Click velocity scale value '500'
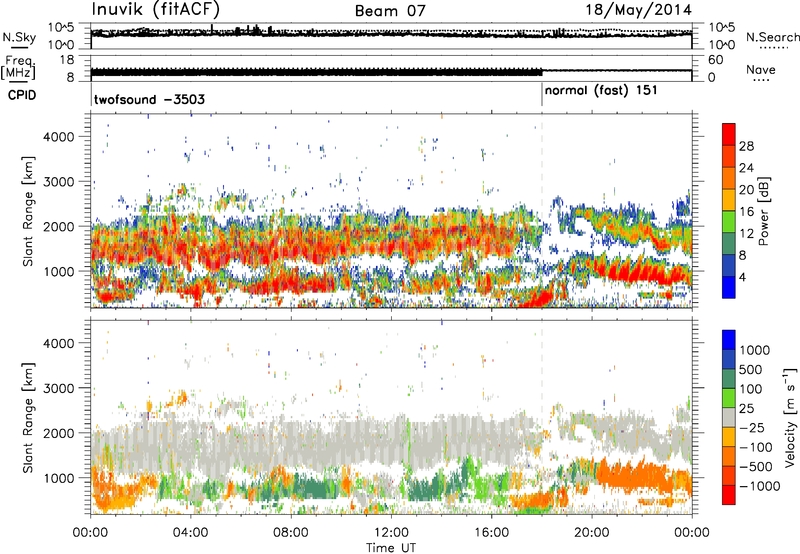This screenshot has height=554, width=800. pyautogui.click(x=752, y=370)
